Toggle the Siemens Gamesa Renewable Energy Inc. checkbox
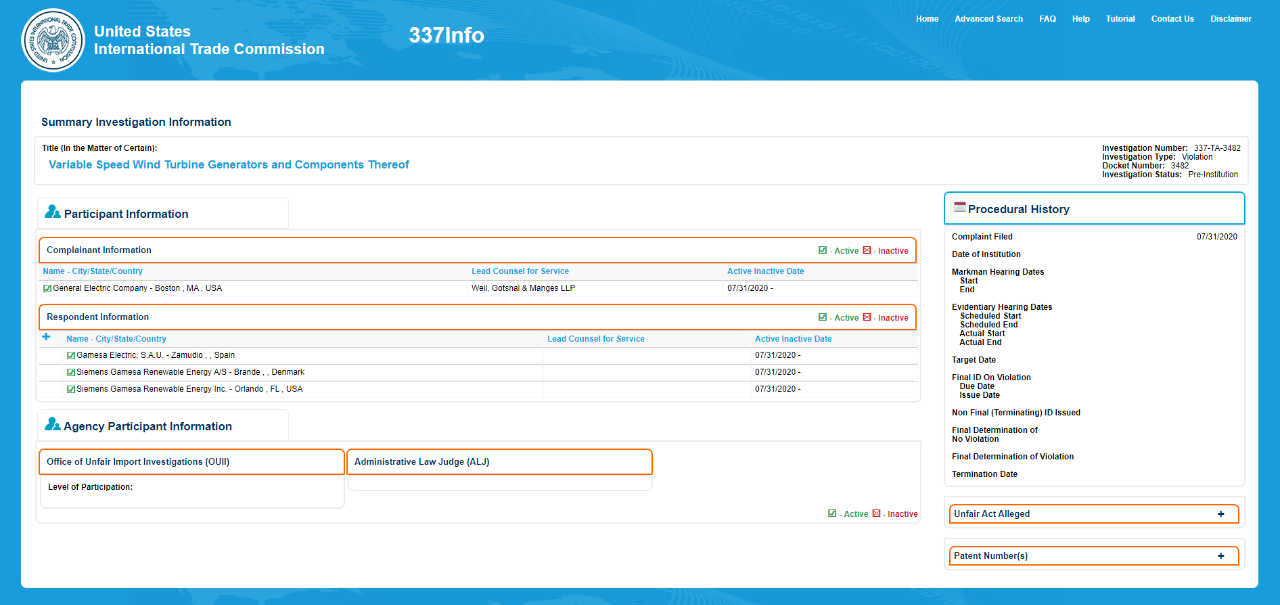Image resolution: width=1280 pixels, height=605 pixels. pos(71,389)
